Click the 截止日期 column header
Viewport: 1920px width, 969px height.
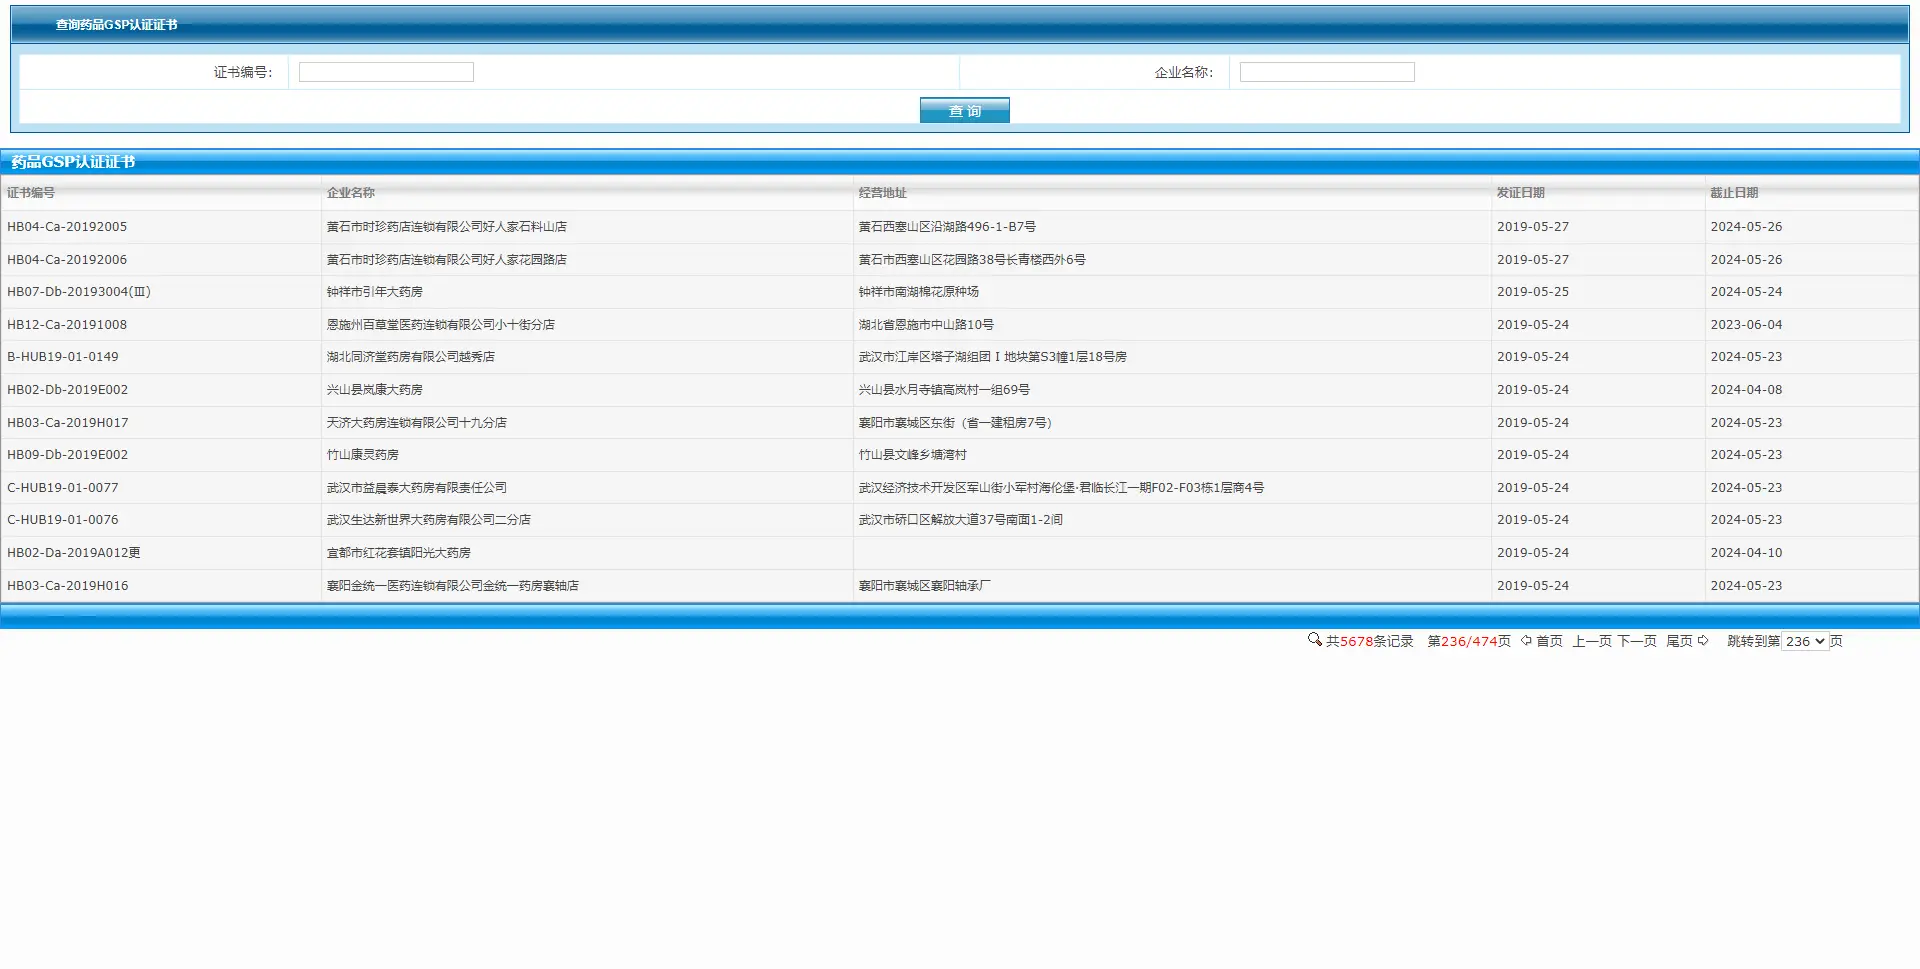[x=1733, y=193]
